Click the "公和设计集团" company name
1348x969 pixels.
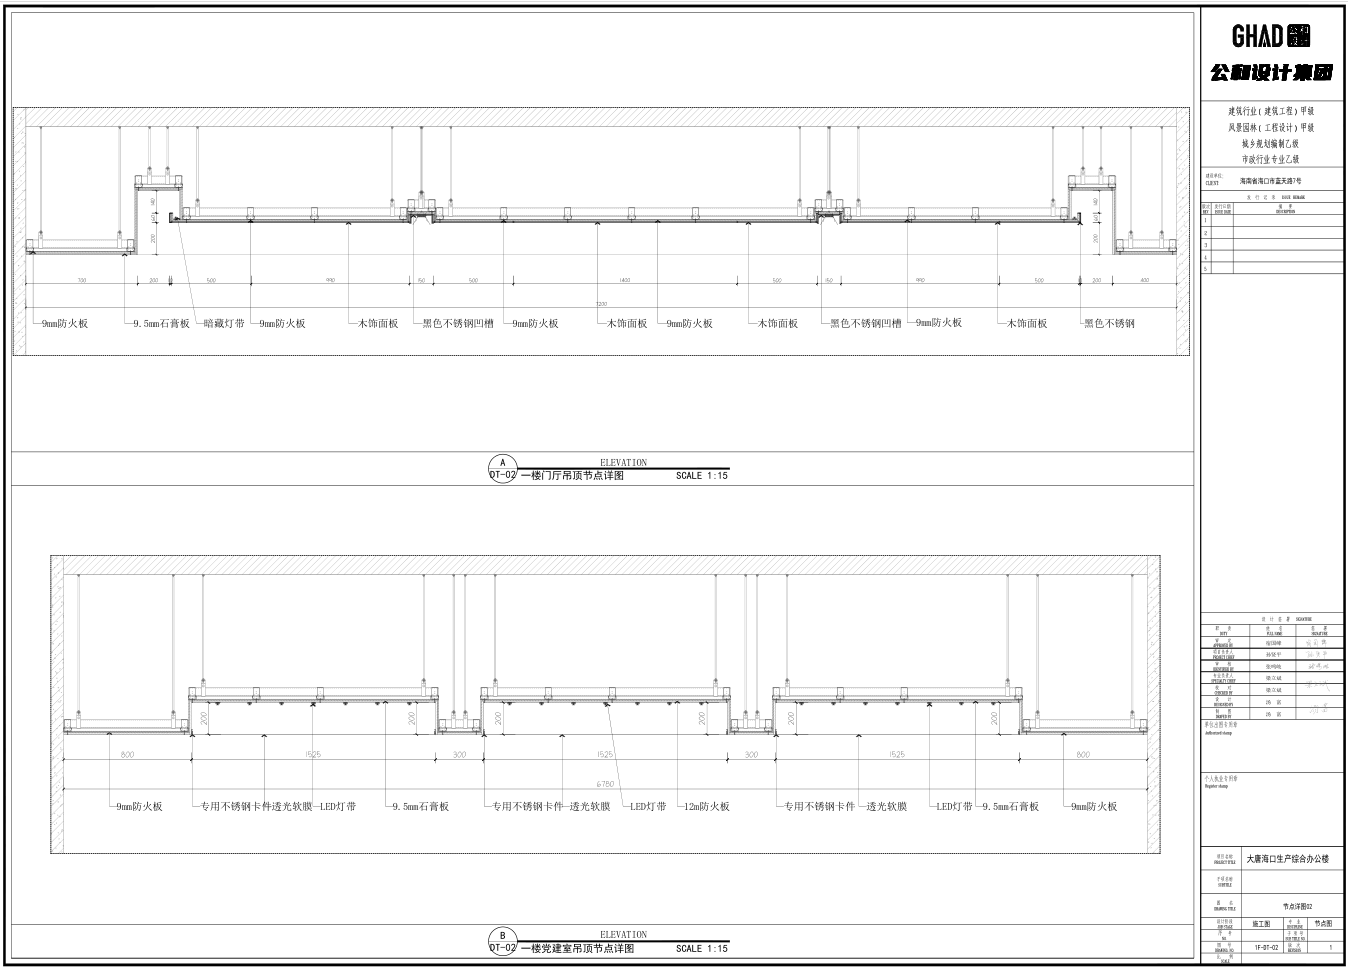click(x=1271, y=73)
